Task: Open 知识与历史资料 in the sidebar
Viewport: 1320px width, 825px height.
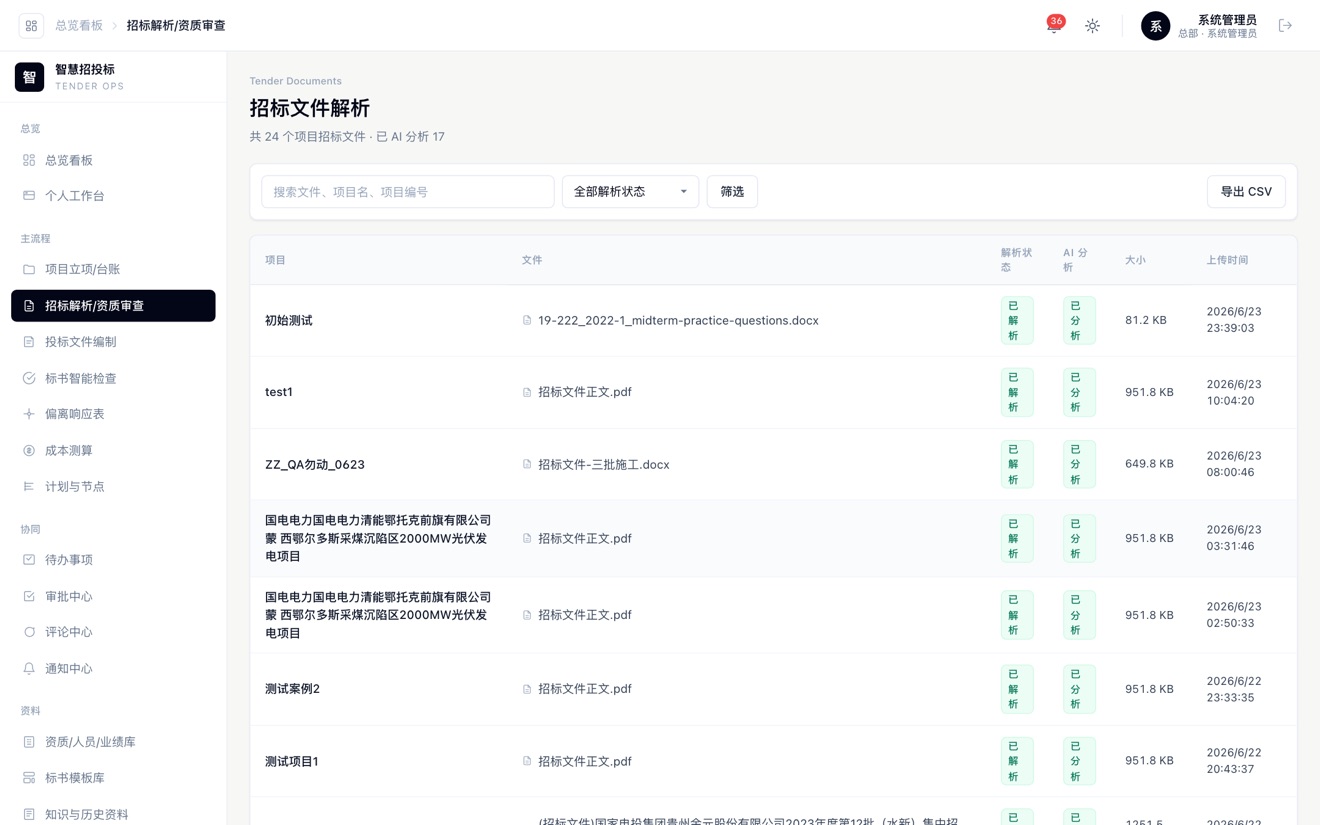Action: coord(113,814)
